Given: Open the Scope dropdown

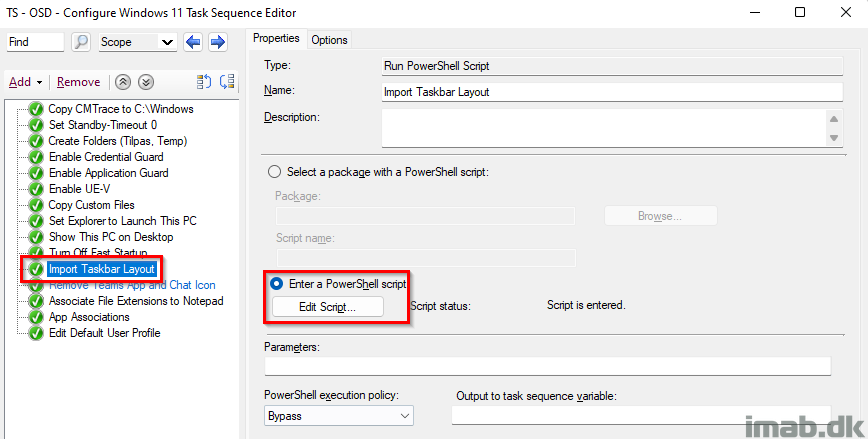Looking at the screenshot, I should pyautogui.click(x=138, y=42).
